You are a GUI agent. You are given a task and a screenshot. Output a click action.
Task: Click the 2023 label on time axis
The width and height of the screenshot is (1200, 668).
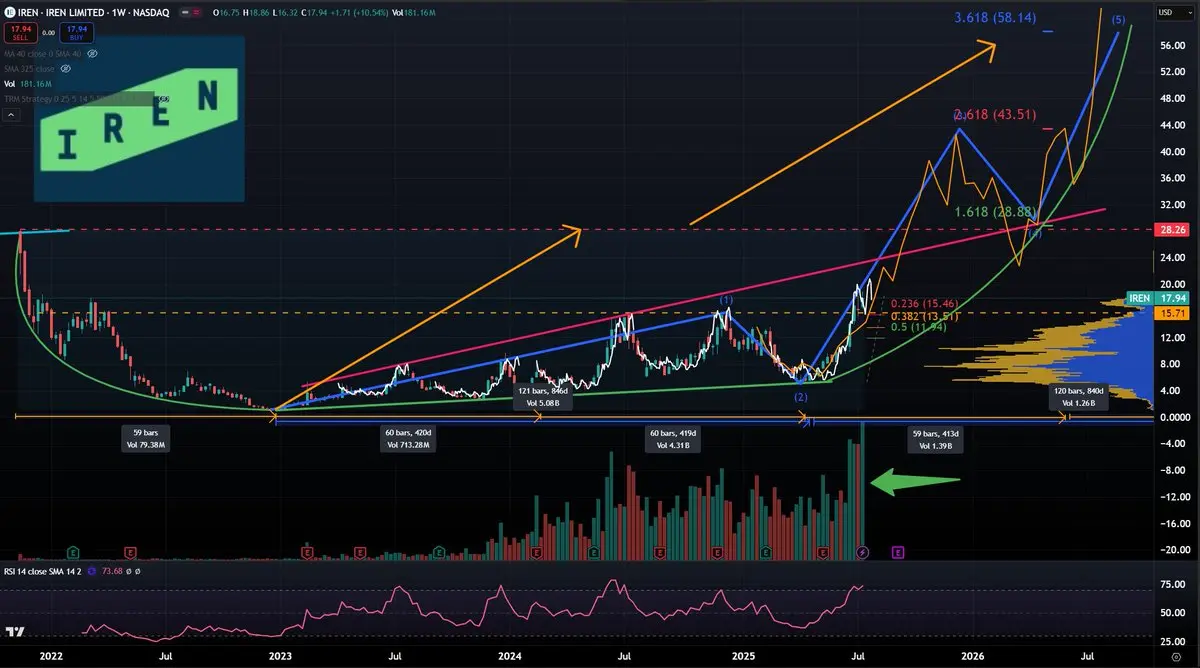point(280,657)
